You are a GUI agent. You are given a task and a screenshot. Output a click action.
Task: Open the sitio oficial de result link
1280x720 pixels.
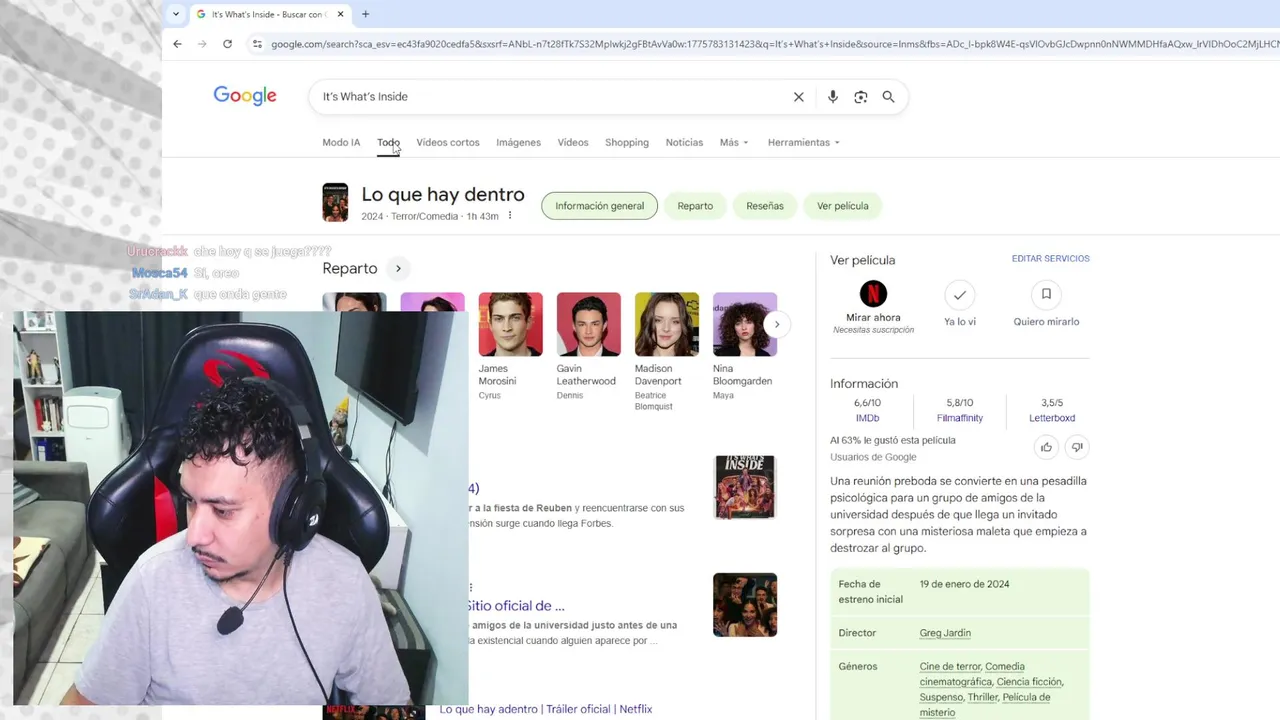(517, 605)
